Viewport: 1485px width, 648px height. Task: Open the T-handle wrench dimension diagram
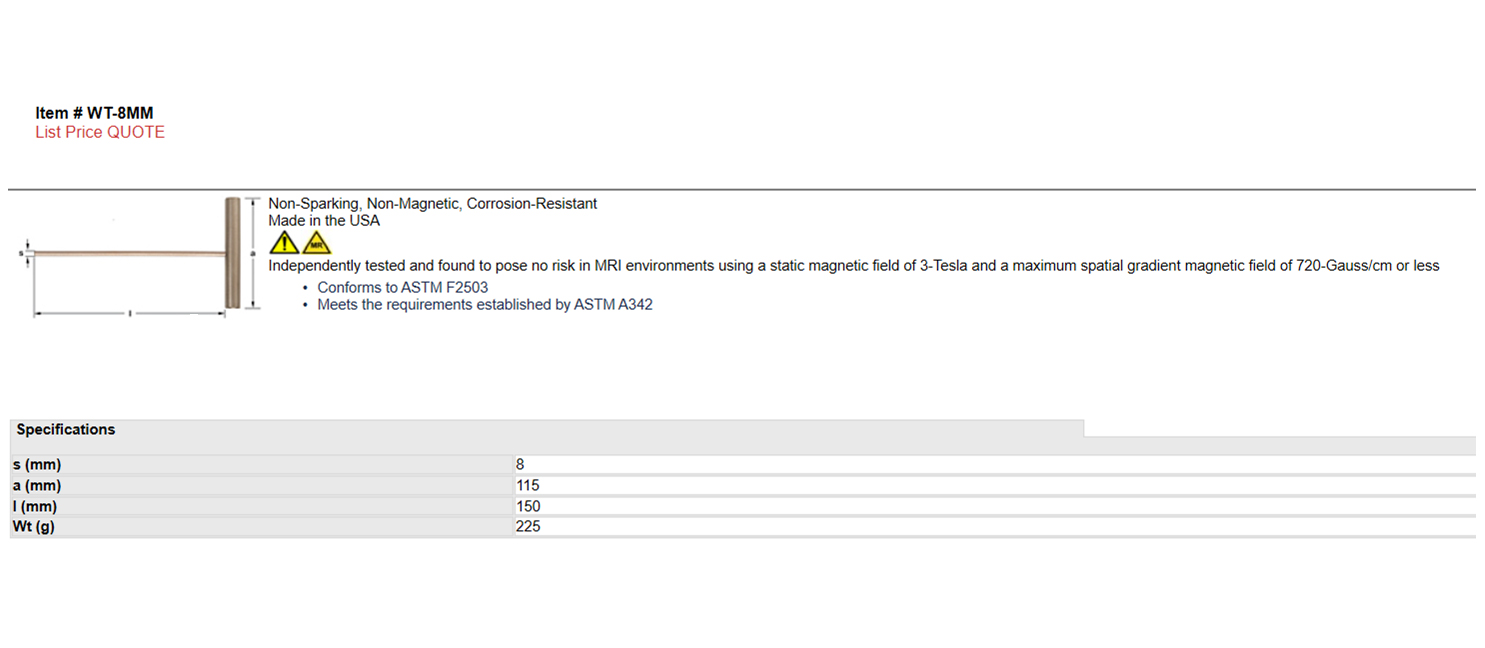(139, 257)
